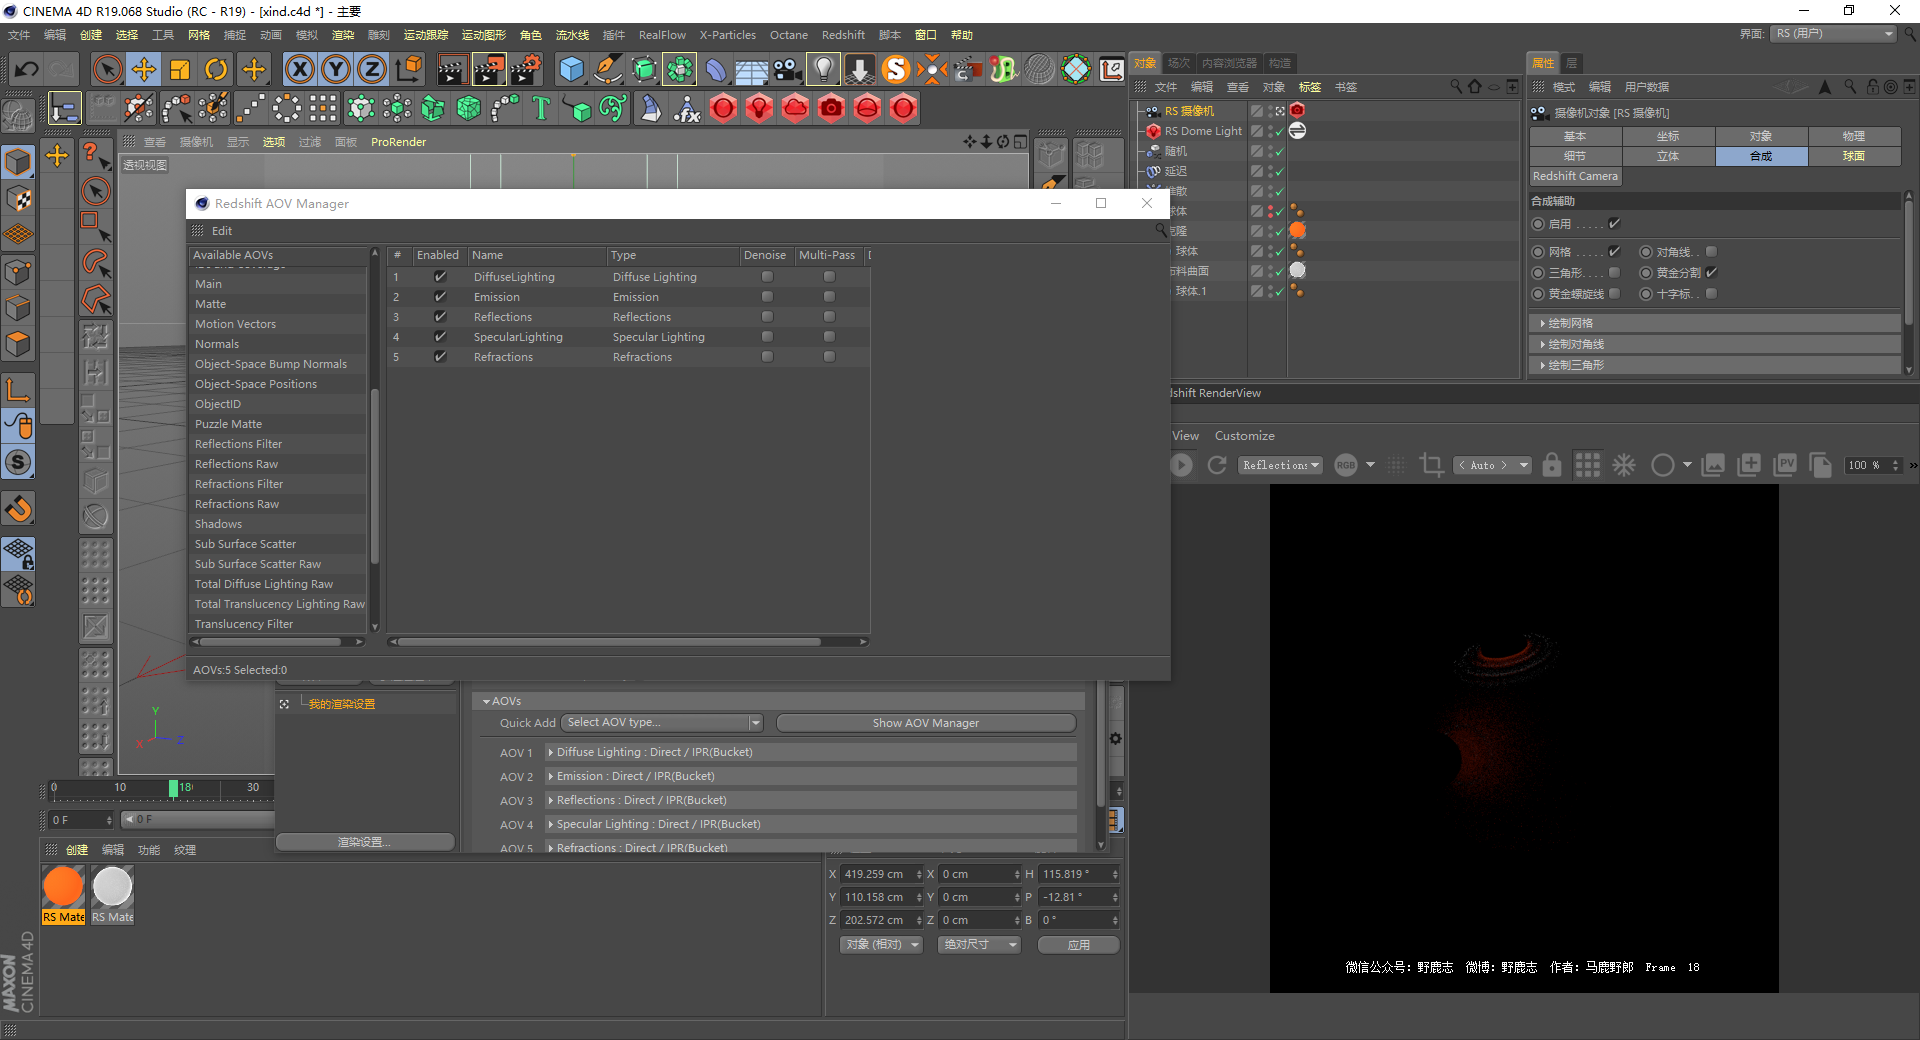The width and height of the screenshot is (1920, 1040).
Task: Click the orange S plugin icon
Action: click(896, 69)
